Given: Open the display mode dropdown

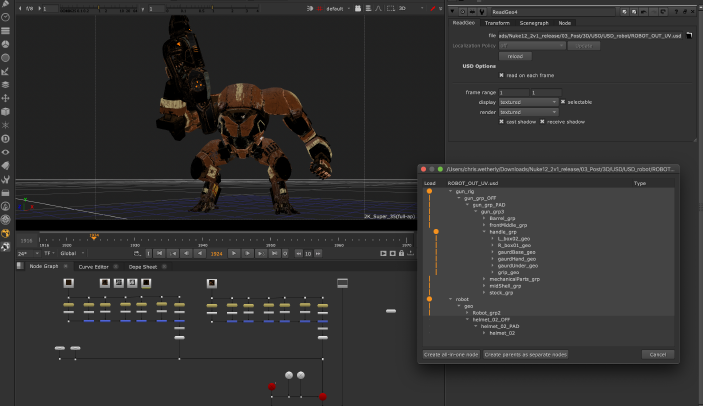Looking at the screenshot, I should click(x=526, y=101).
